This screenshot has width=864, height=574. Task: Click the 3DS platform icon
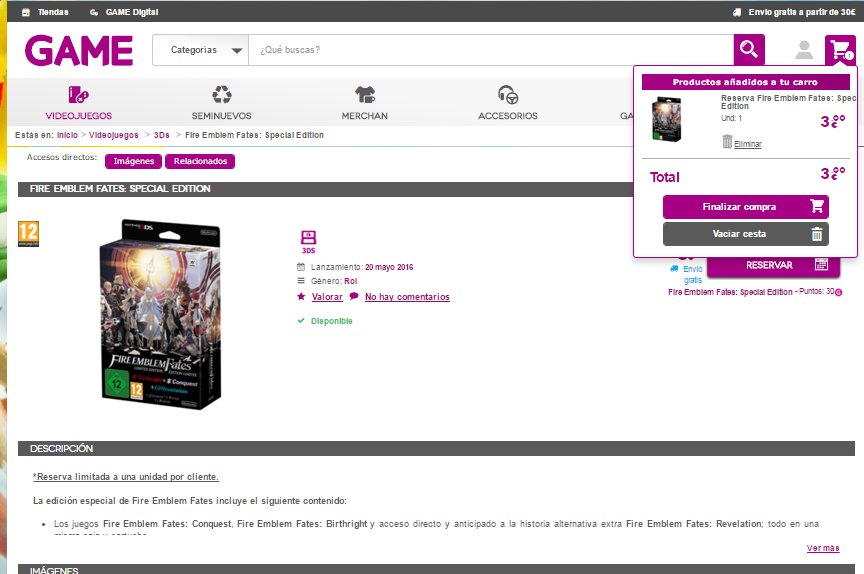[x=309, y=241]
